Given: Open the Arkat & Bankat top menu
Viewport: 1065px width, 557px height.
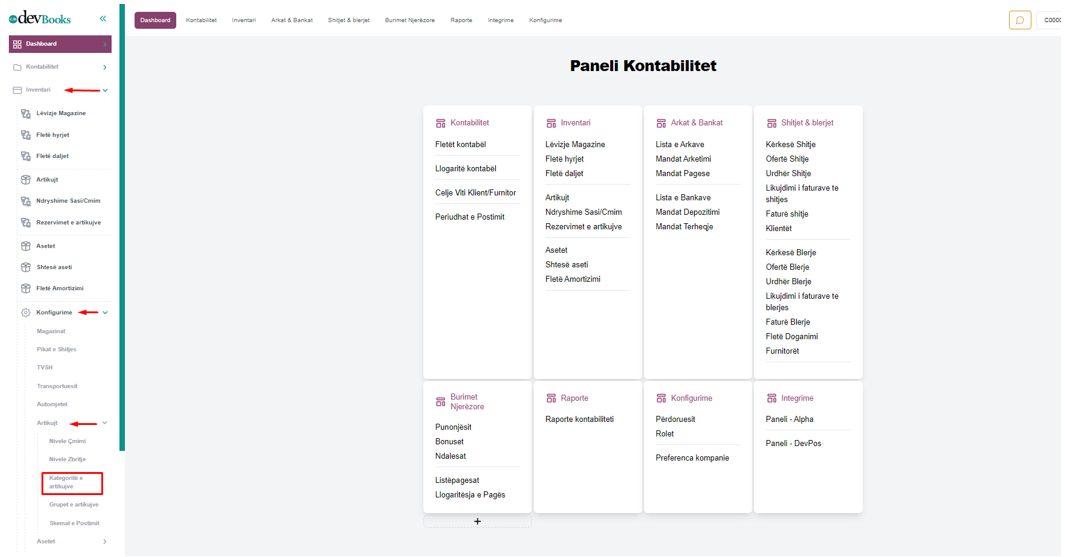Looking at the screenshot, I should 291,20.
